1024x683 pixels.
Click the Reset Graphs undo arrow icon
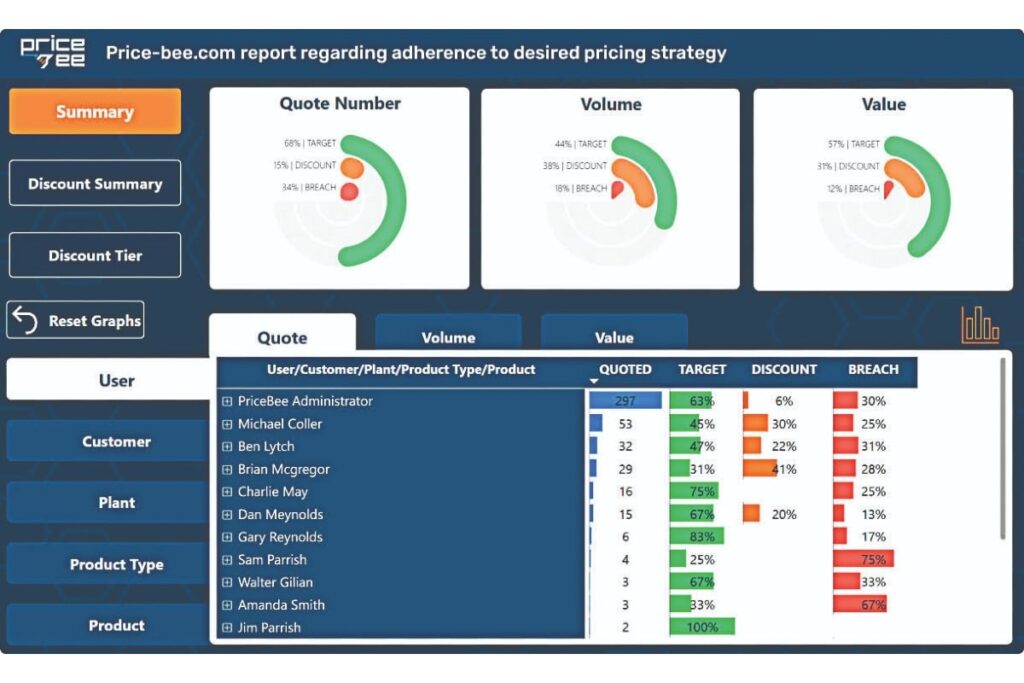tap(25, 320)
